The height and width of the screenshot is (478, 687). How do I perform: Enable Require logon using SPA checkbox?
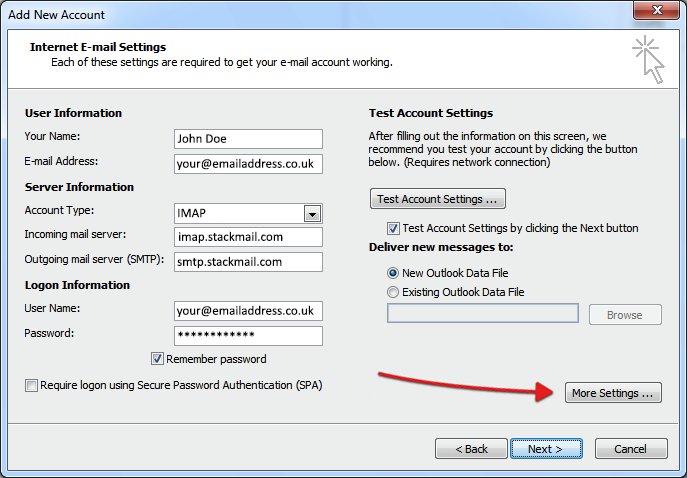pyautogui.click(x=31, y=386)
